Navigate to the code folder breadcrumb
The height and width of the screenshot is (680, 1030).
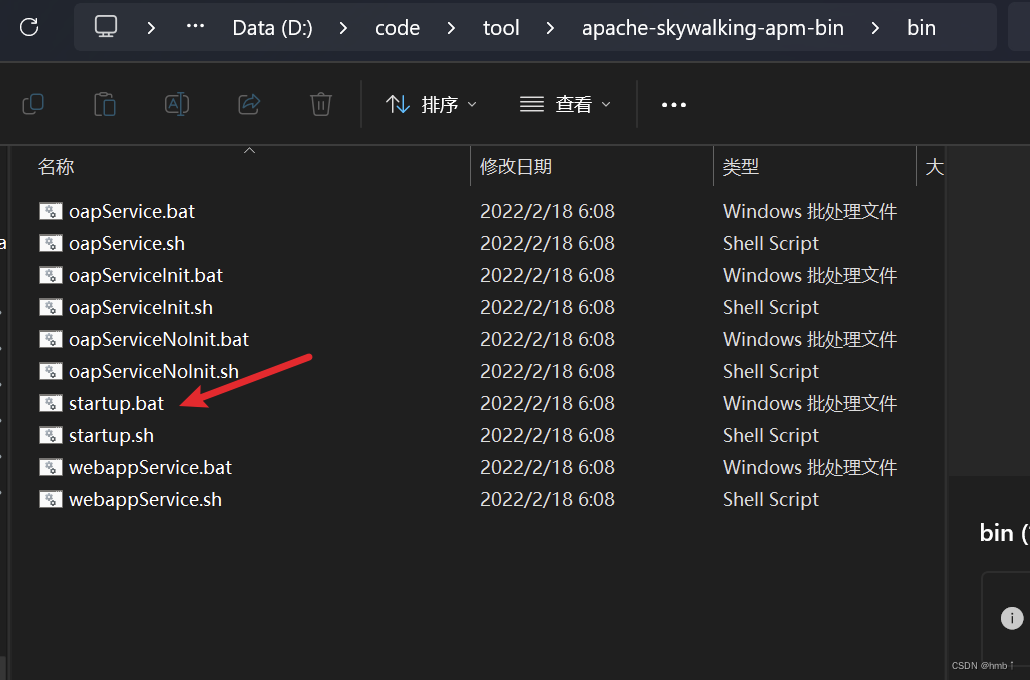point(397,28)
